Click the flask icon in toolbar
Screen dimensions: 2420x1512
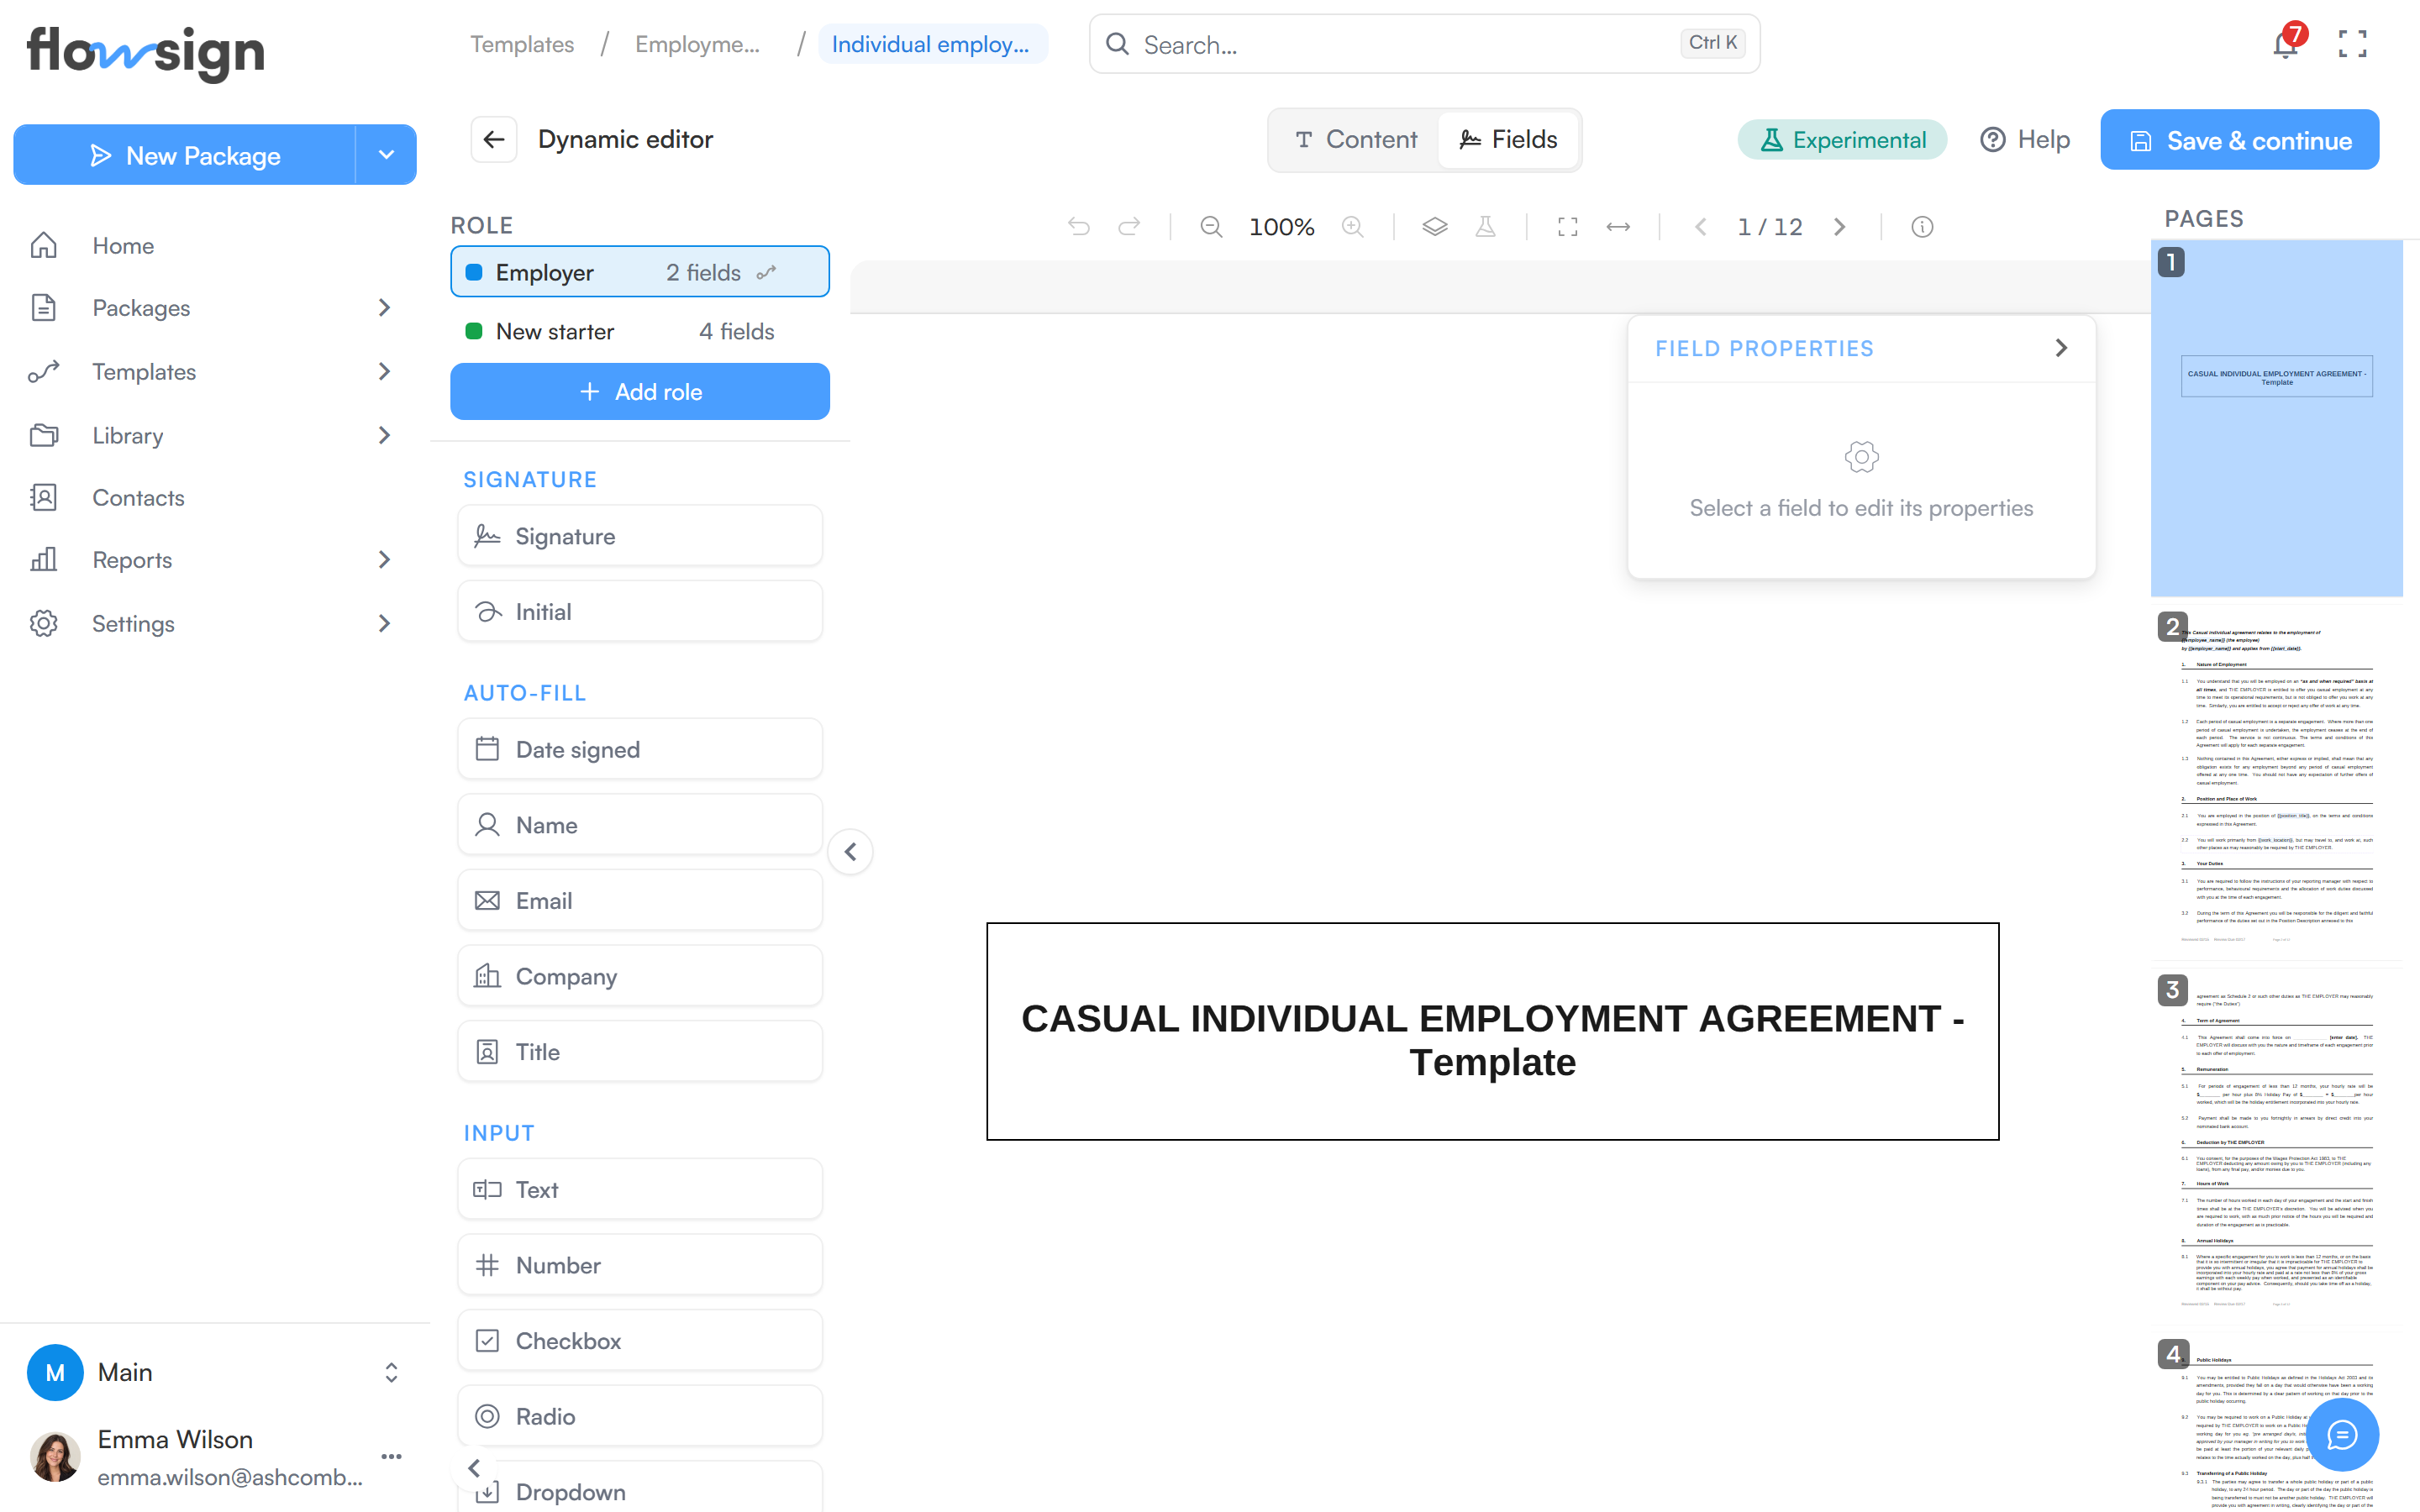(x=1486, y=227)
